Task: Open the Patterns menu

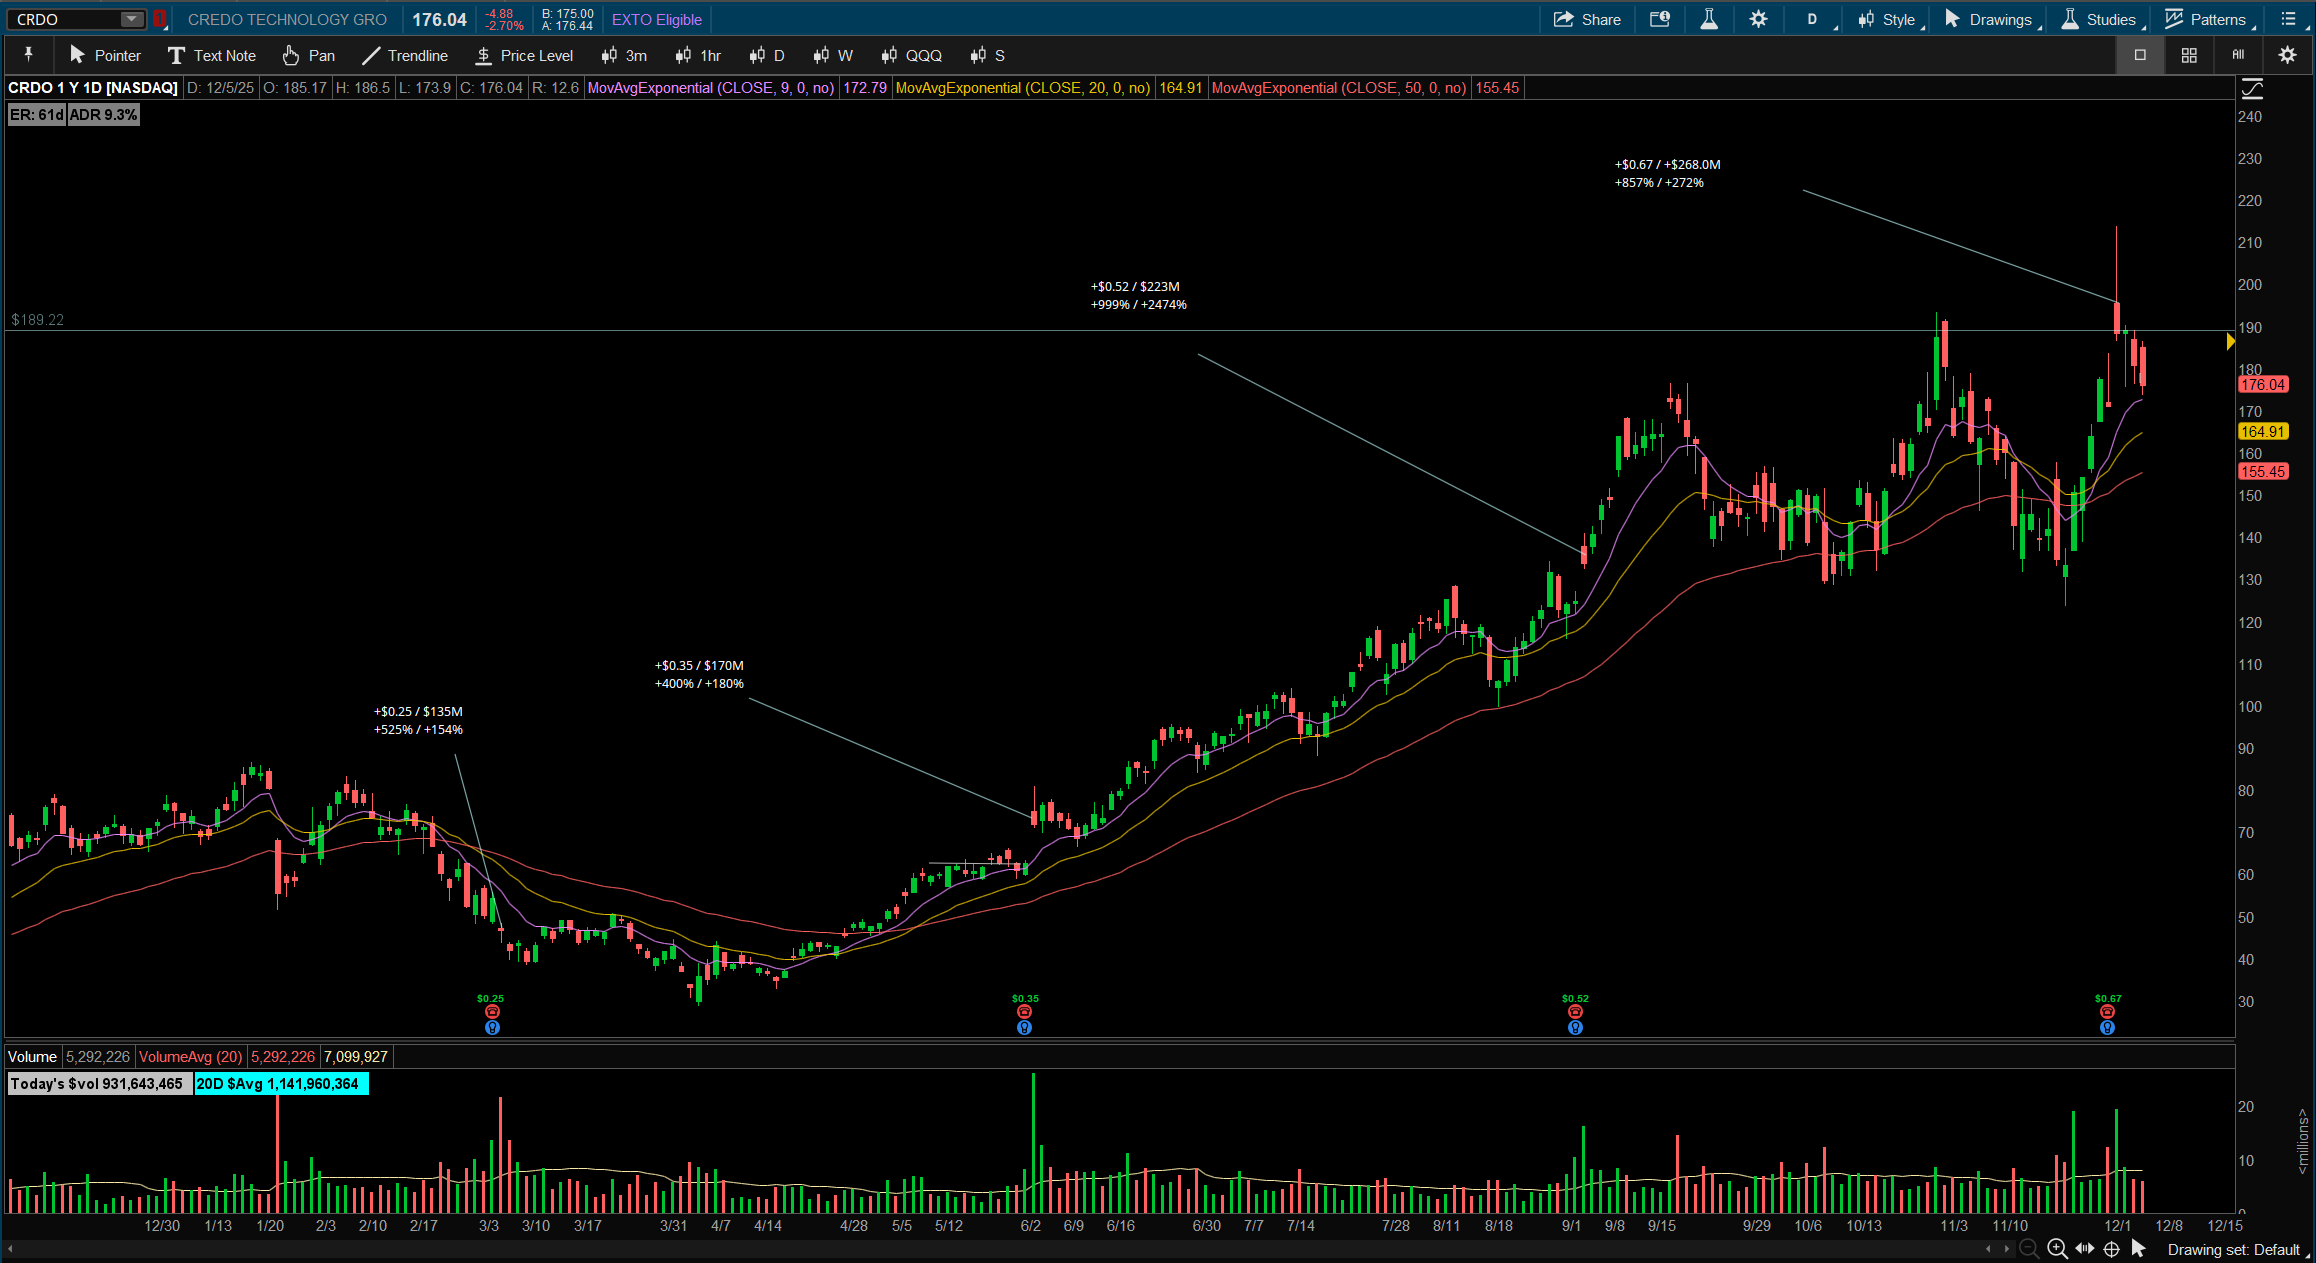Action: pos(2206,19)
